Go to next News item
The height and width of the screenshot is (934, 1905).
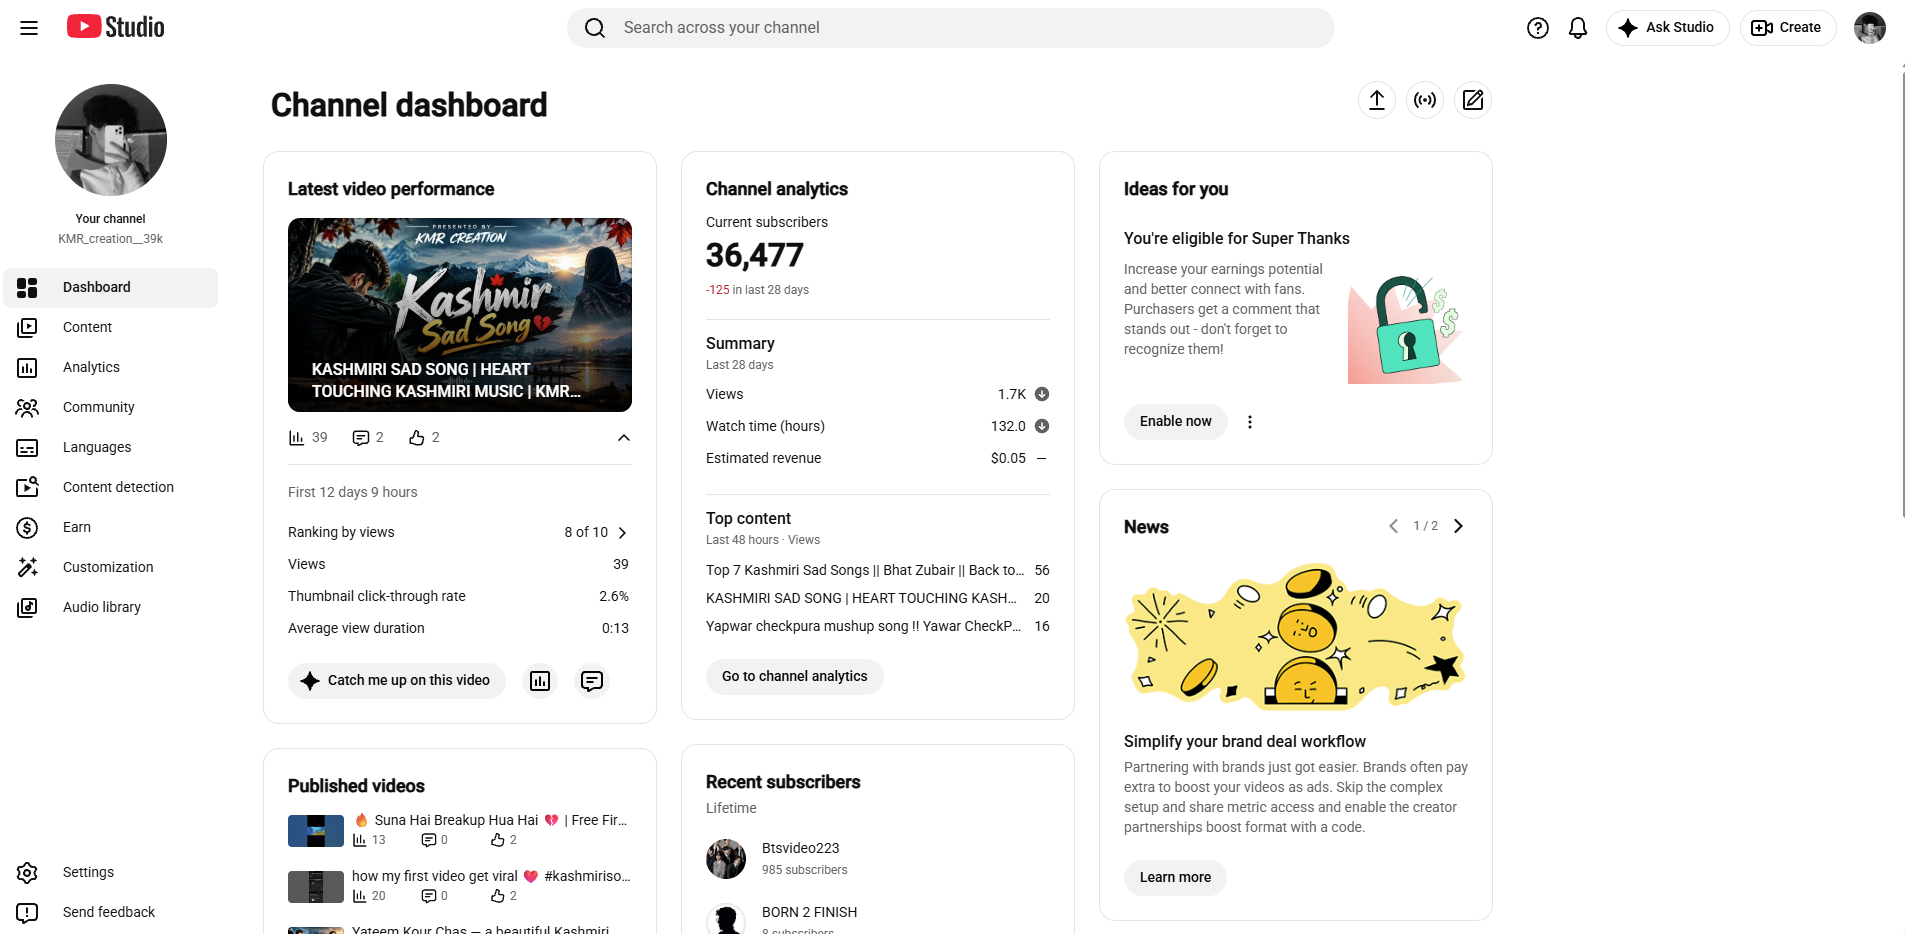[x=1458, y=526]
